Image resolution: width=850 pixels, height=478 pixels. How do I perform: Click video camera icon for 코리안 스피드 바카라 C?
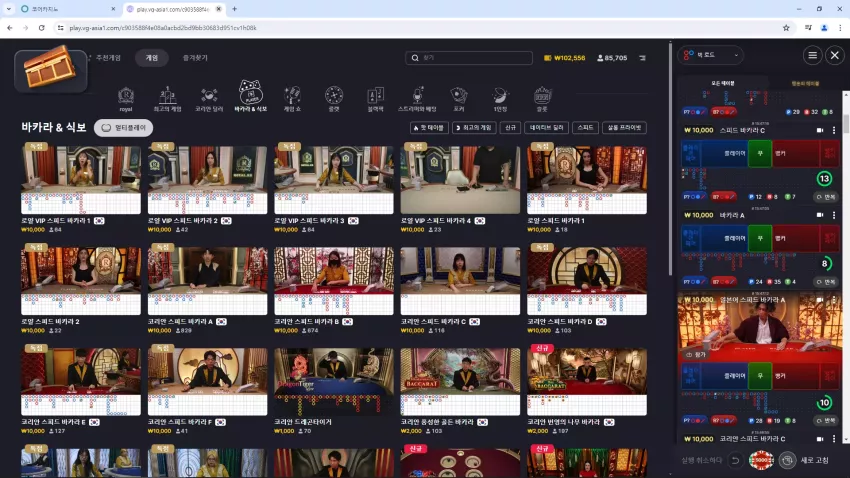tap(820, 439)
